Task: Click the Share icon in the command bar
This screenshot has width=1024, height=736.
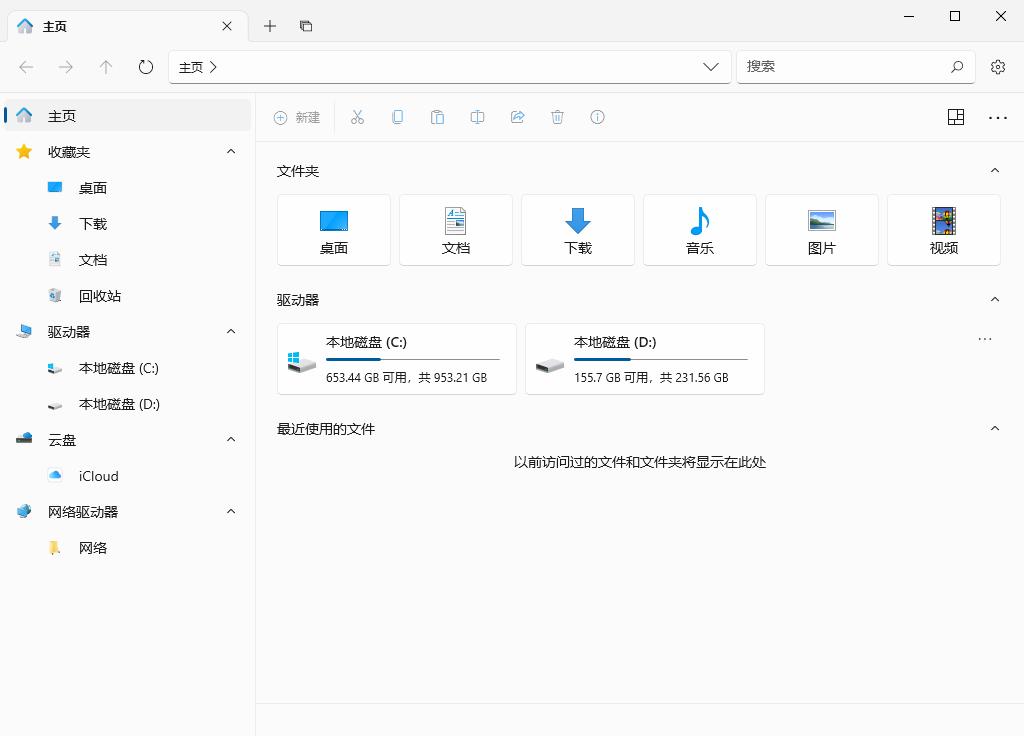Action: point(517,117)
